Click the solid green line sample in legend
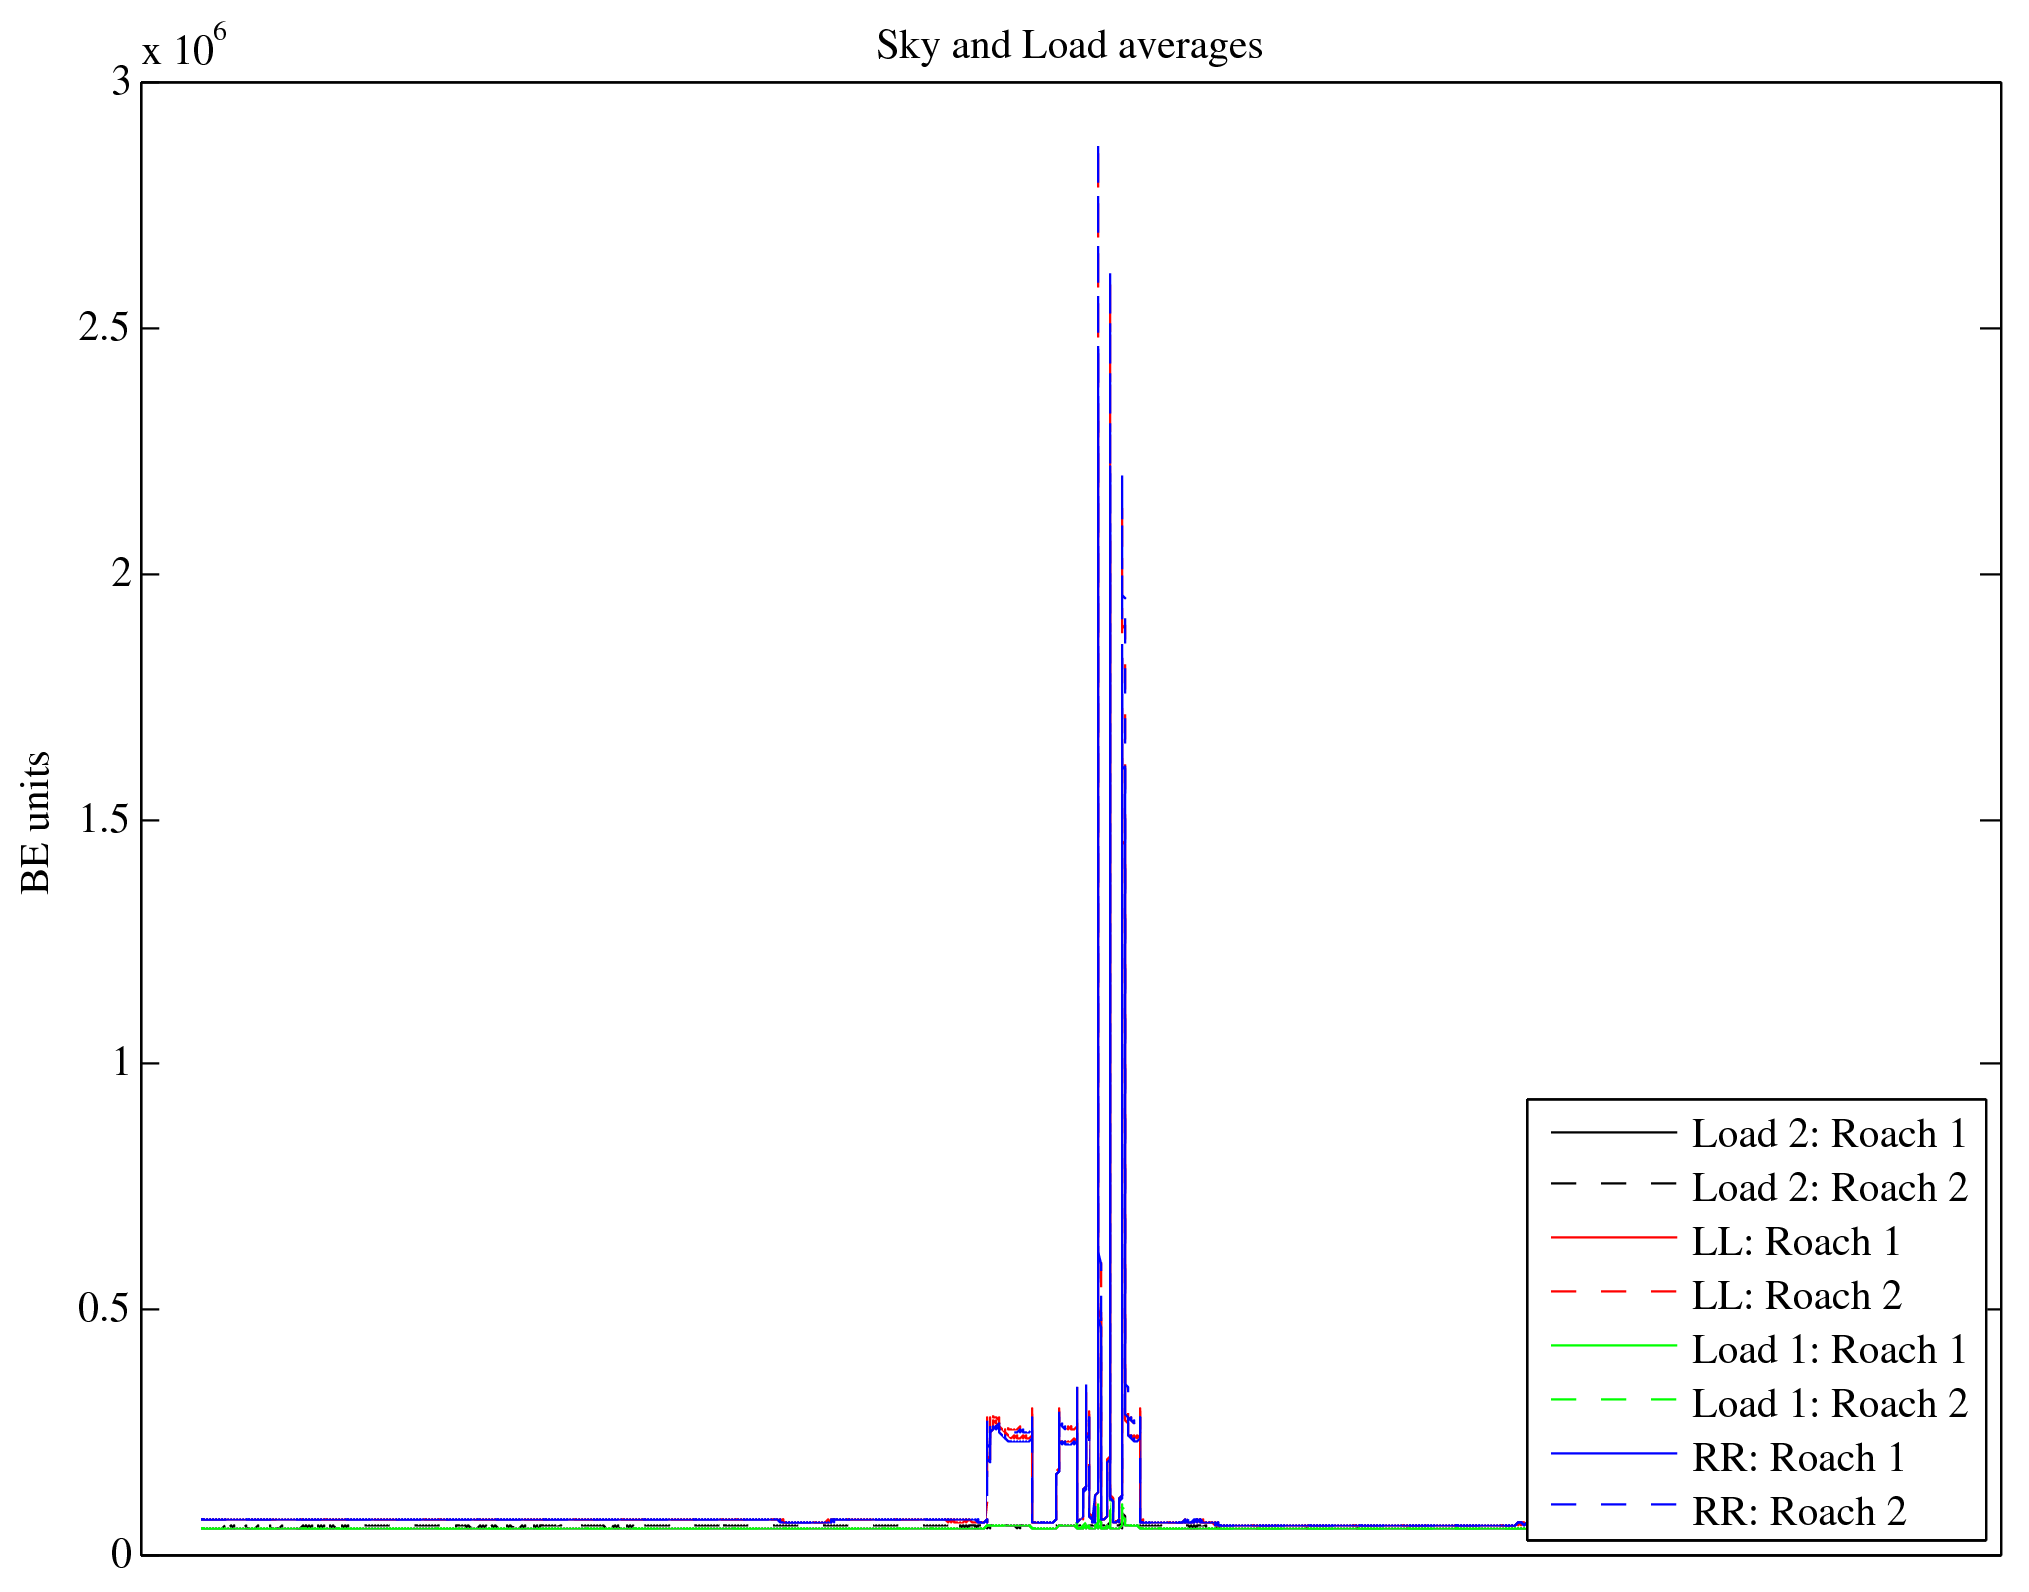Image resolution: width=2029 pixels, height=1592 pixels. (1613, 1346)
